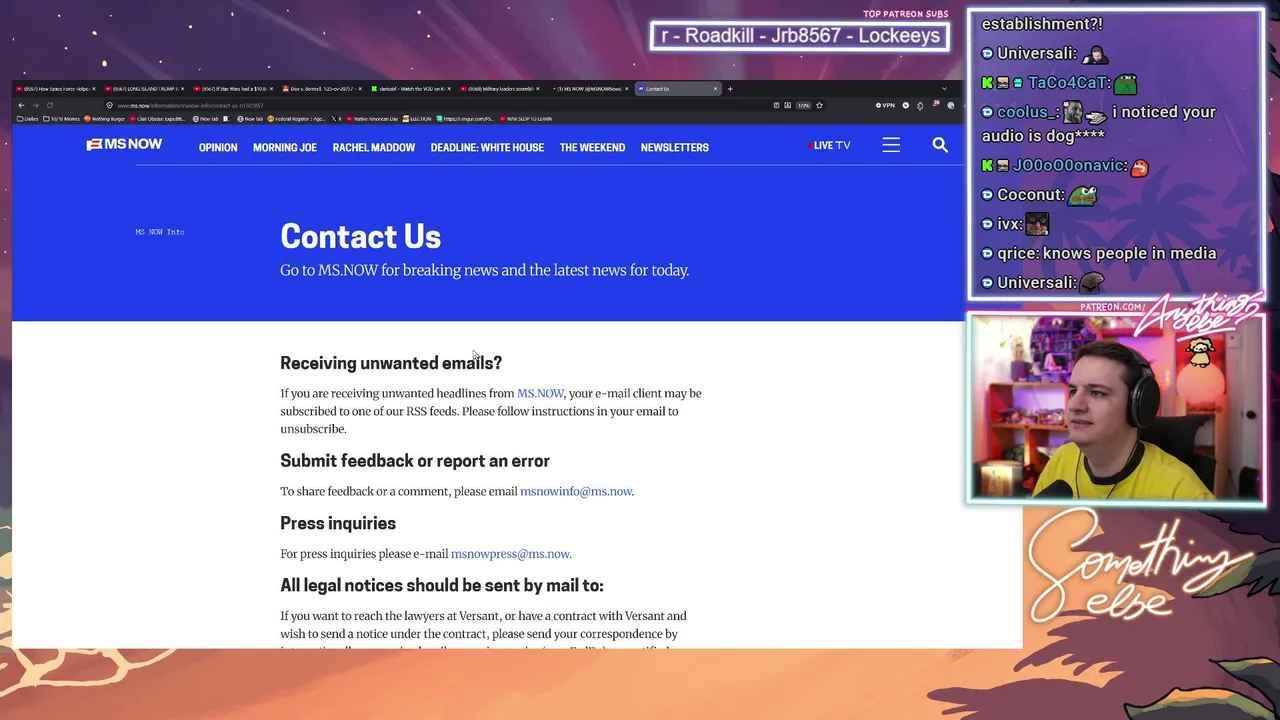Viewport: 1280px width, 720px height.
Task: Open The Weekend menu item
Action: tap(592, 147)
